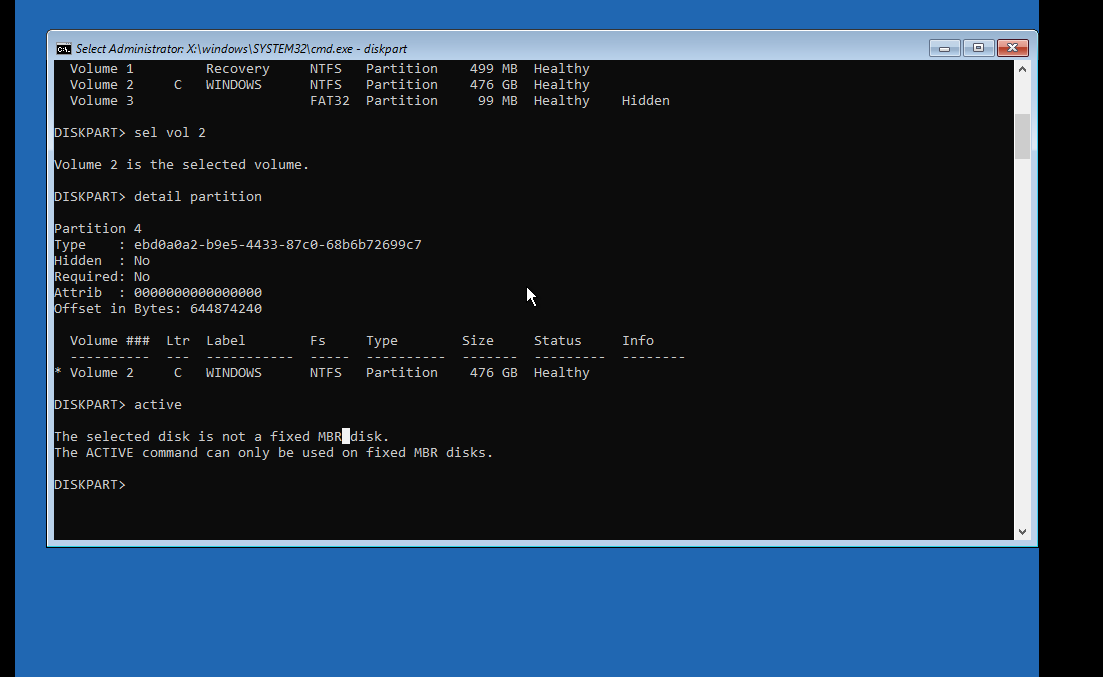Click the 'Size' column header
1103x677 pixels.
[x=478, y=341]
